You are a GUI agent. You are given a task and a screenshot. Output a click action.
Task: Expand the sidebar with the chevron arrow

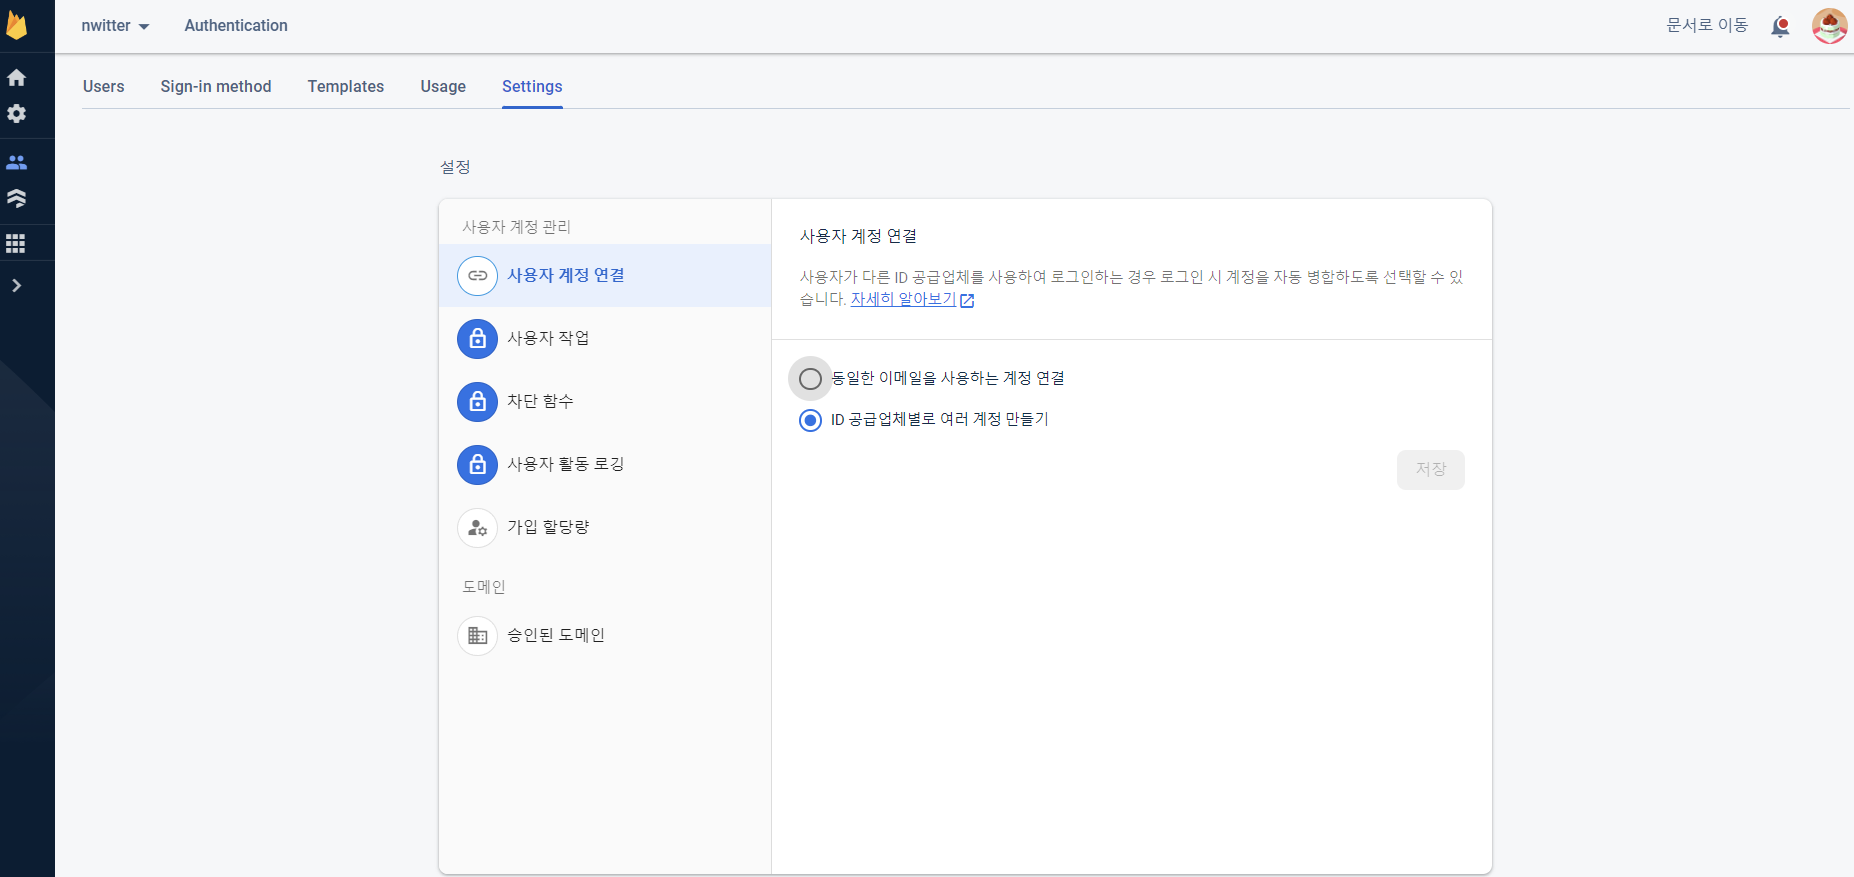pos(16,286)
